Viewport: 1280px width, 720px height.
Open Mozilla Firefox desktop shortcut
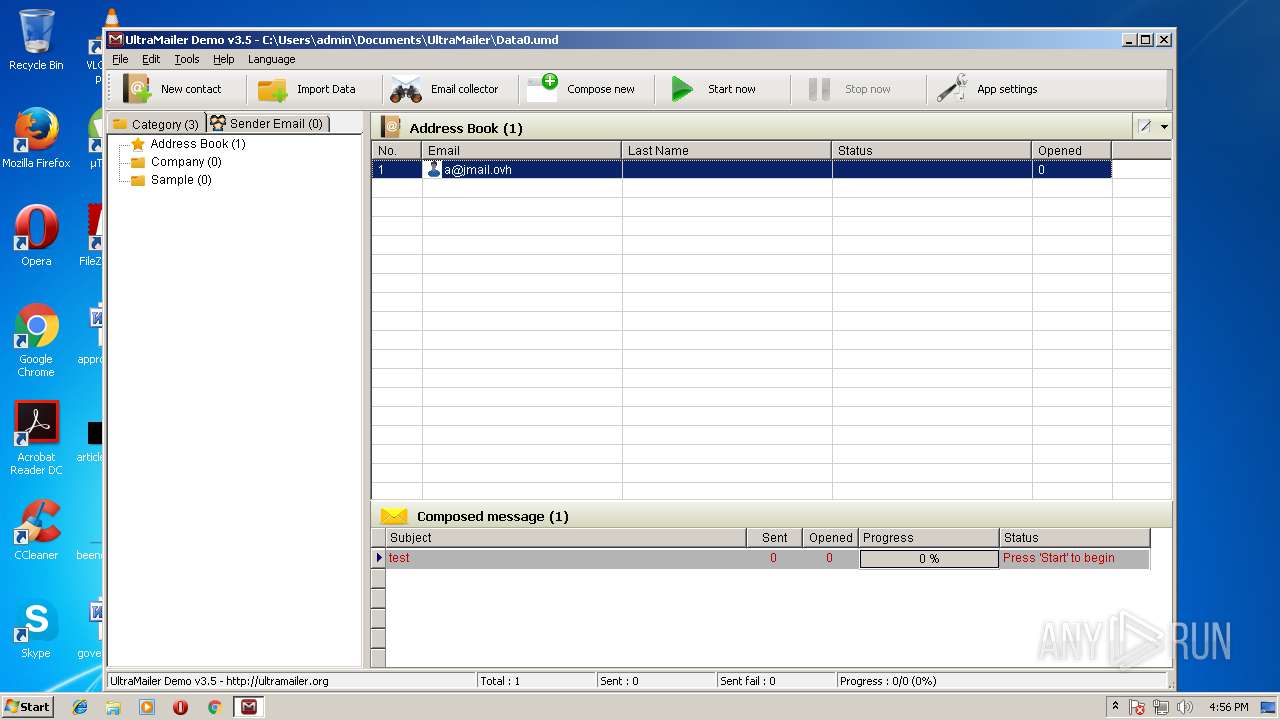click(36, 138)
